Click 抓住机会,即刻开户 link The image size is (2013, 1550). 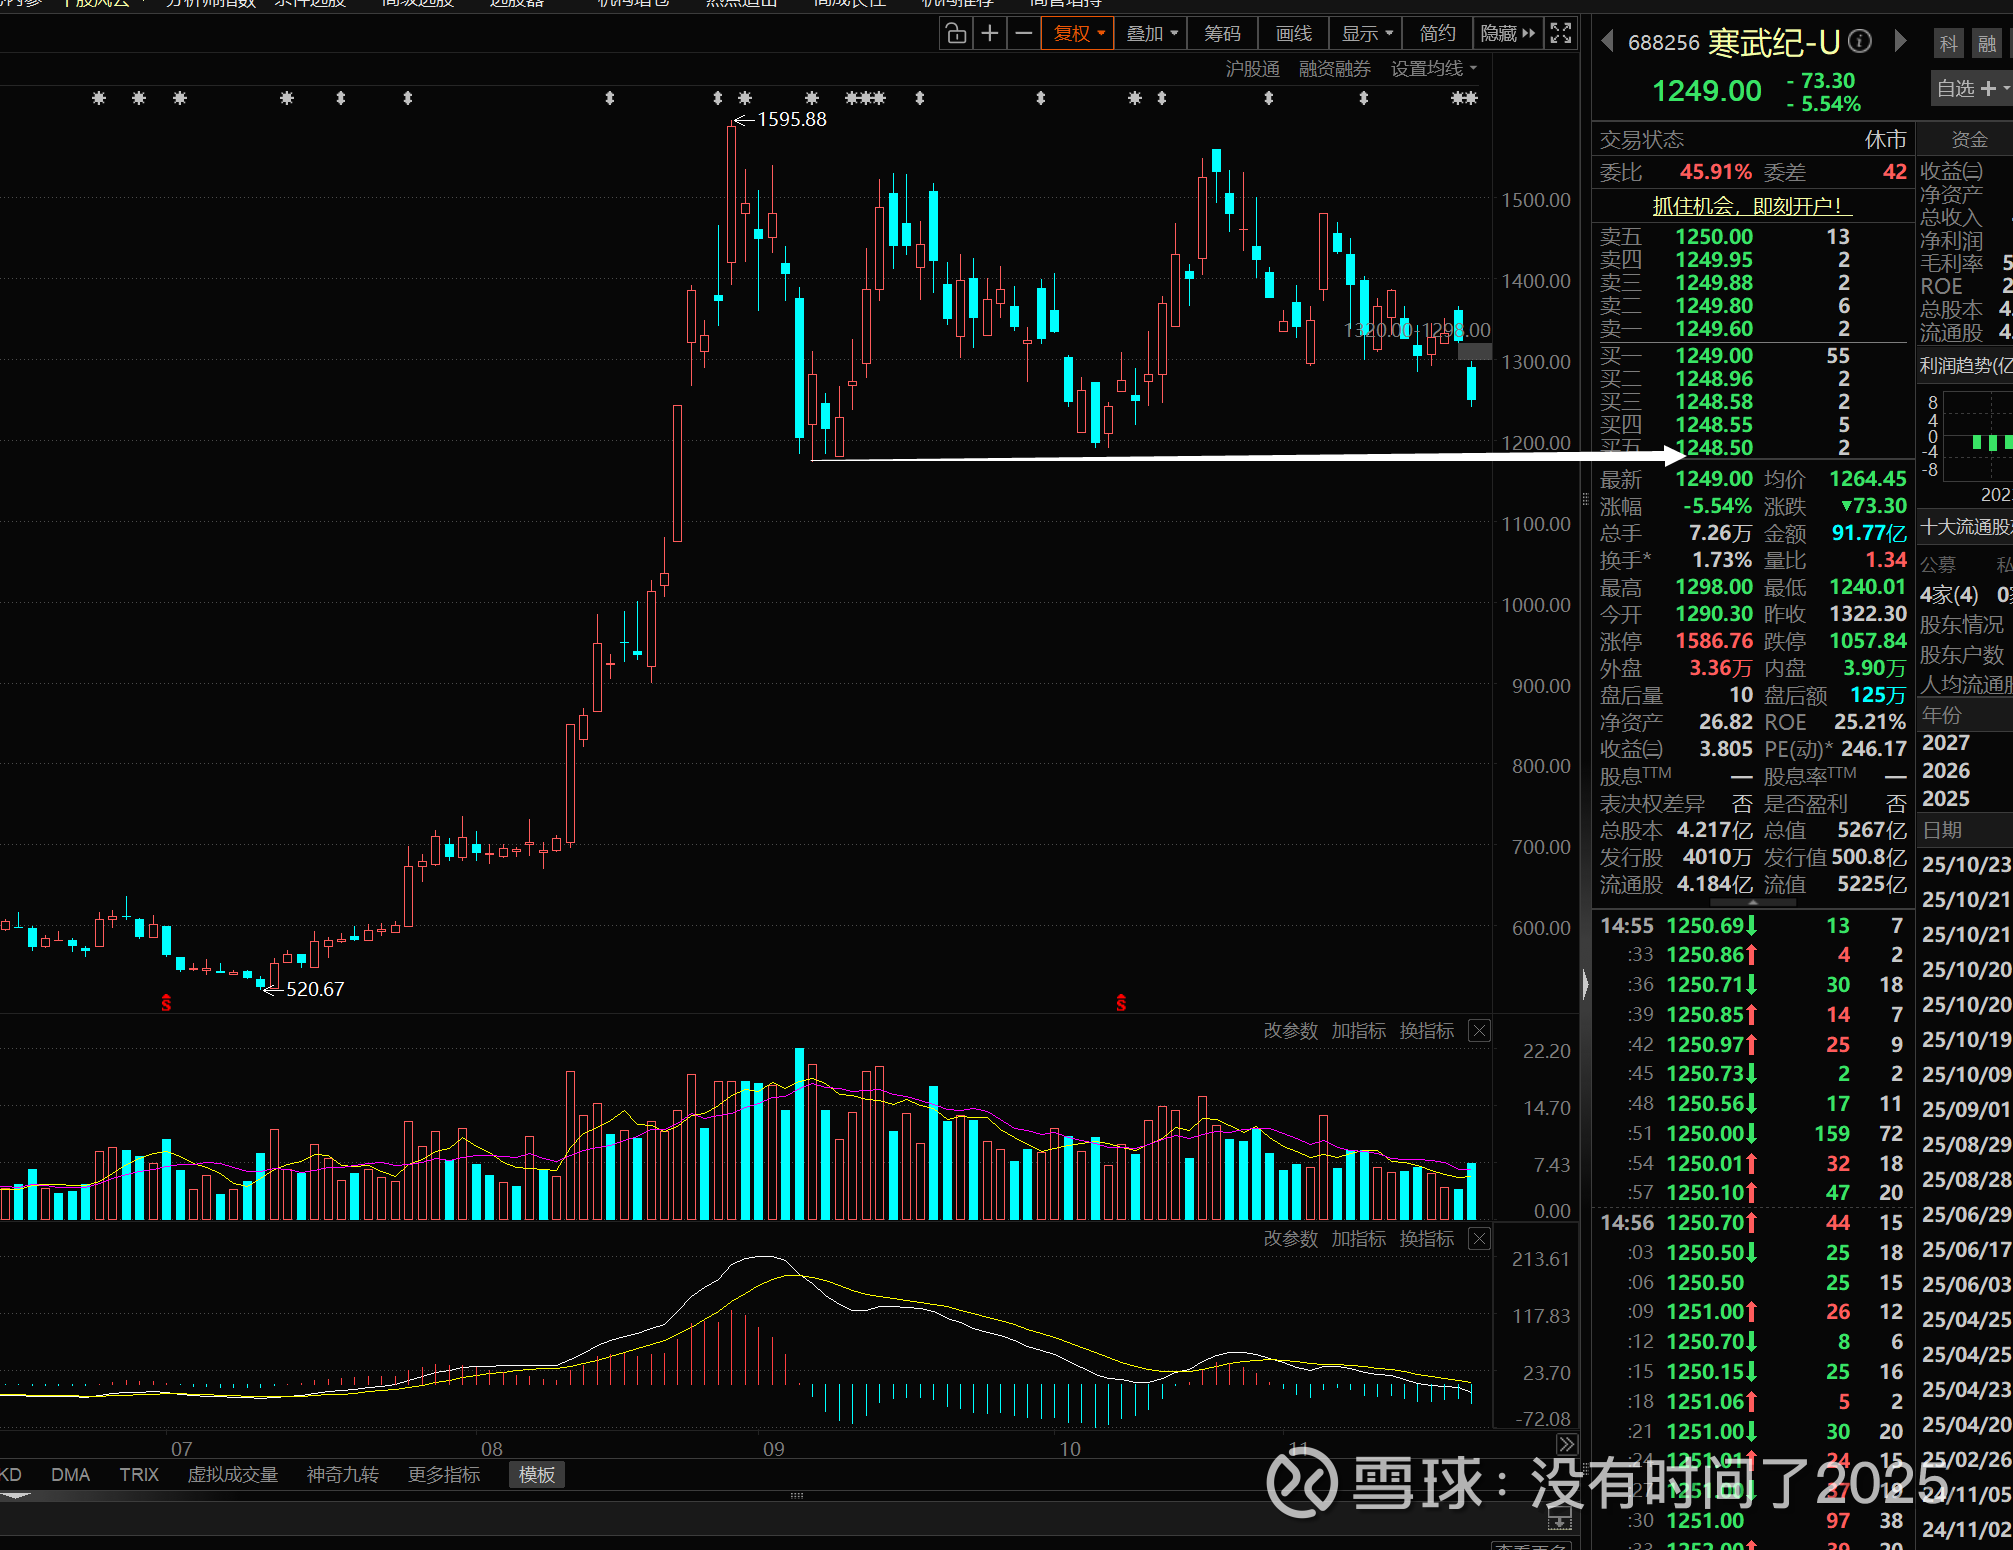(1751, 206)
